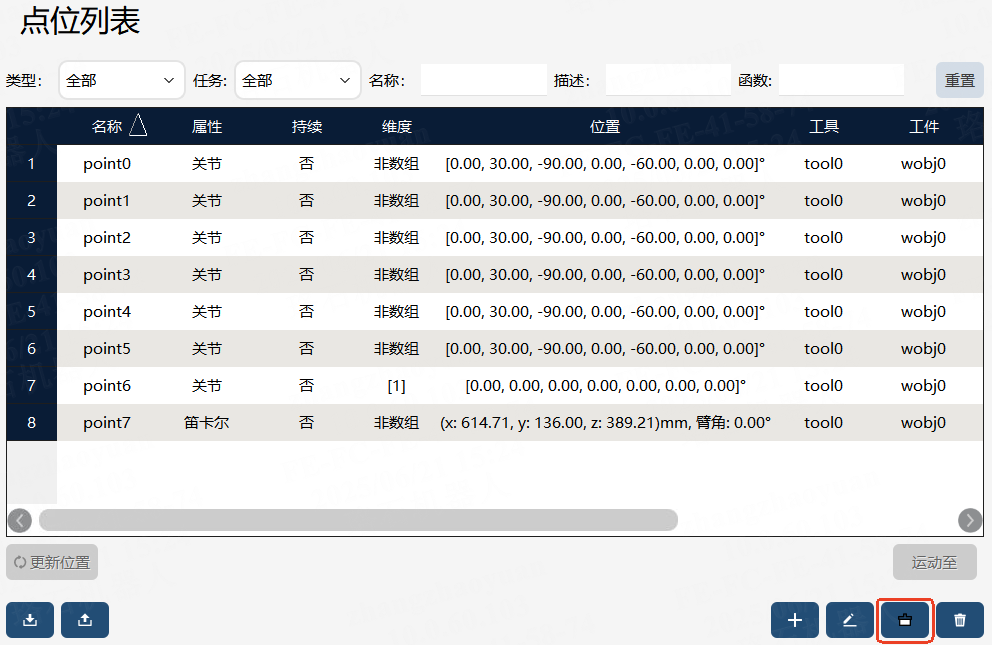
Task: Delete point with trash icon button
Action: coord(960,620)
